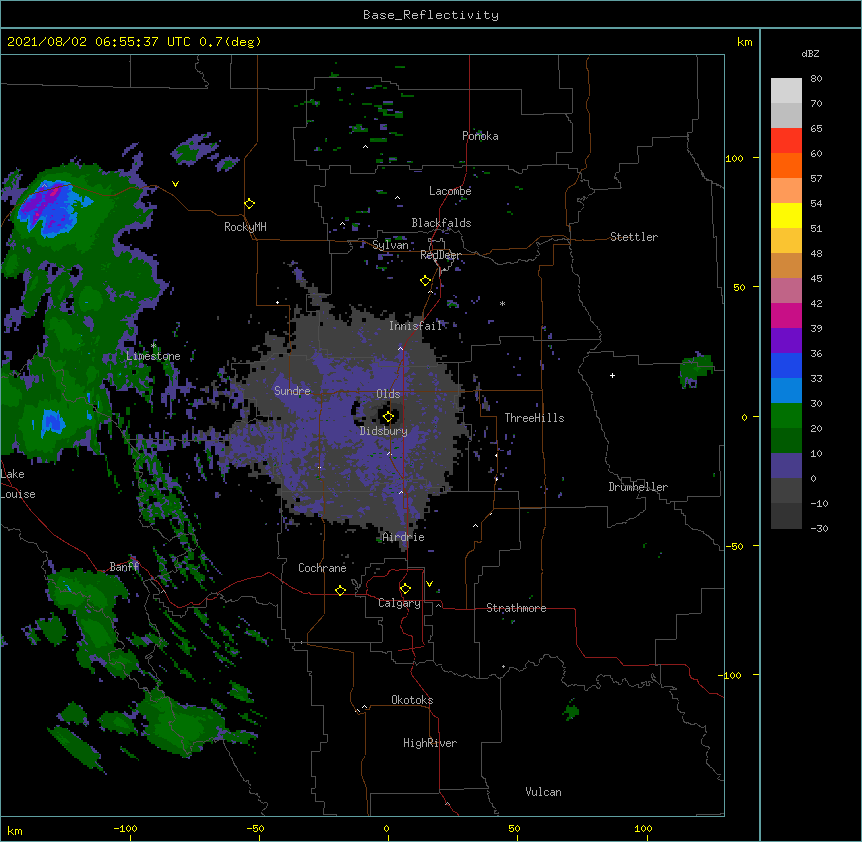Select the 60 dBZ red legend swatch
The height and width of the screenshot is (842, 862).
coord(786,141)
